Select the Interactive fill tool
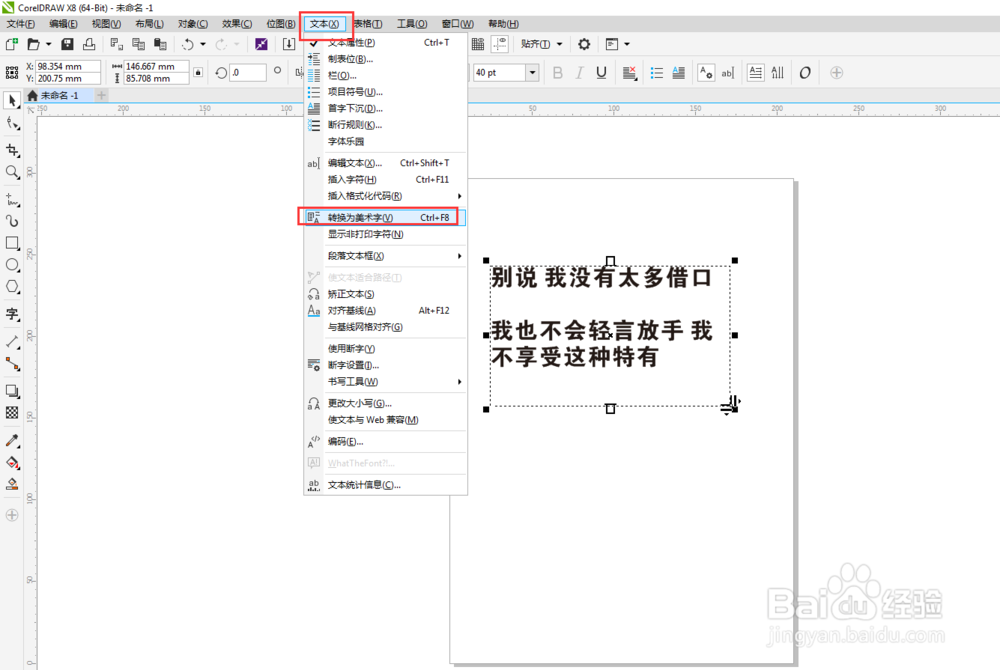 tap(12, 462)
